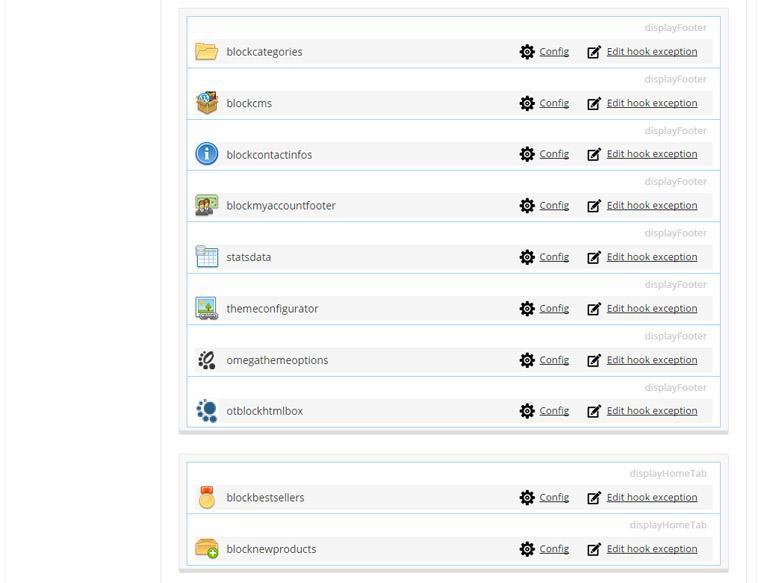Click the edit pencil icon for blockcontactinfos
This screenshot has width=764, height=583.
(594, 154)
